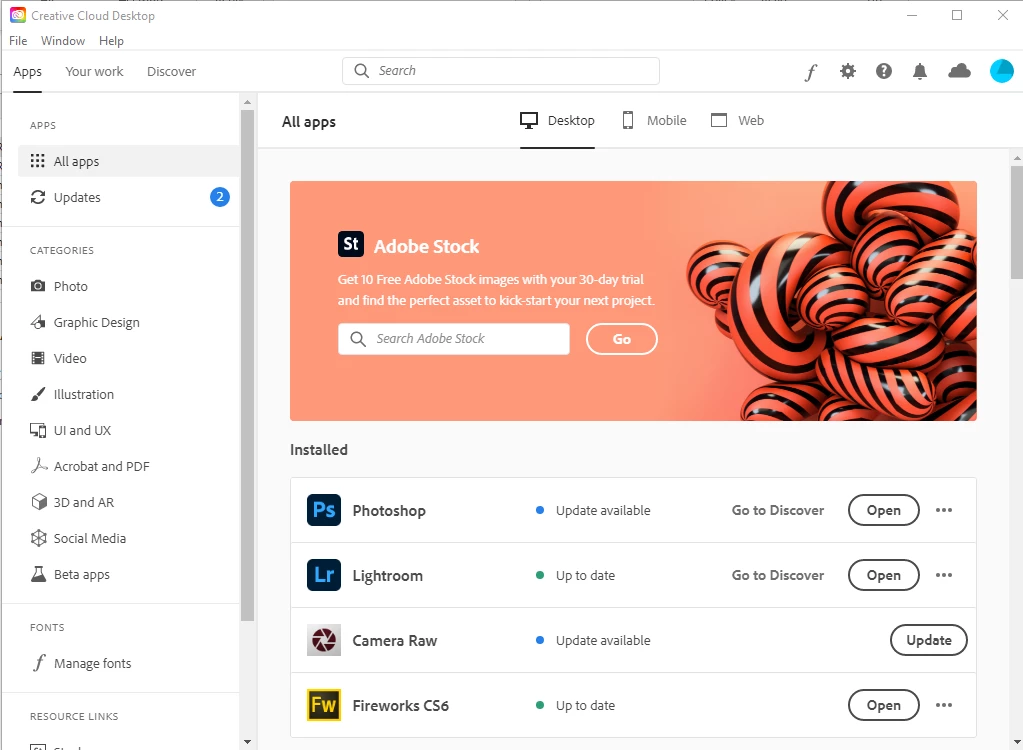The width and height of the screenshot is (1023, 750).
Task: Click sidebar scroll down arrow
Action: [x=247, y=742]
